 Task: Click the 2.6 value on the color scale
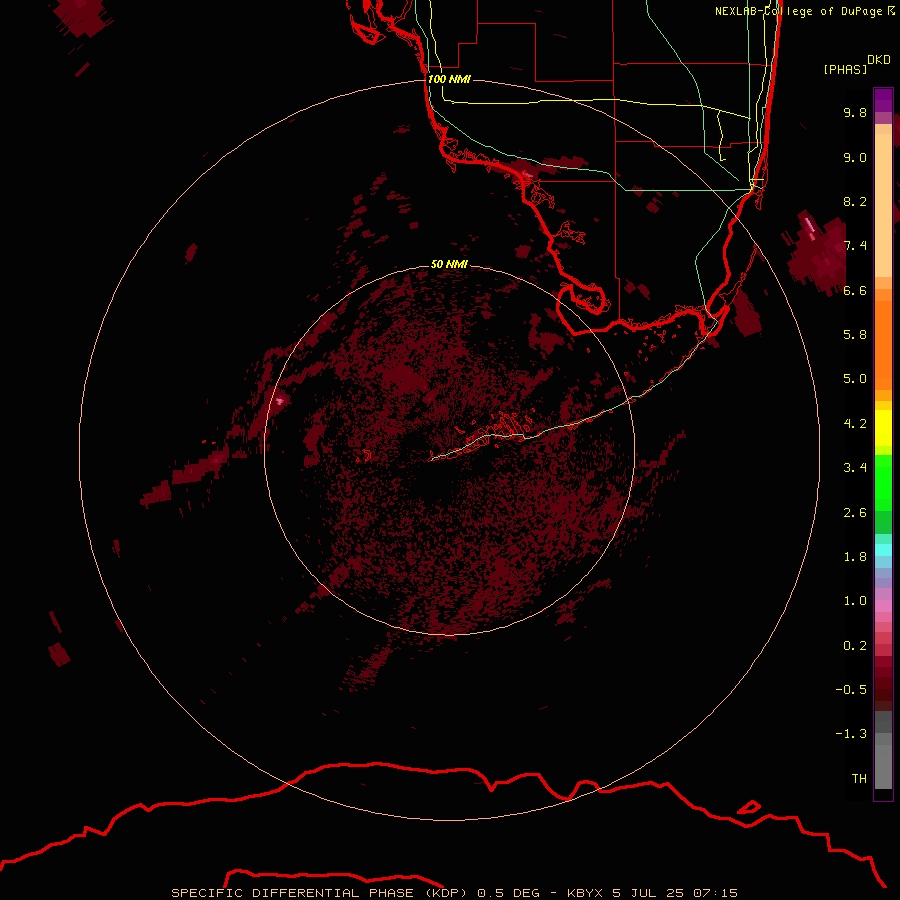(855, 513)
